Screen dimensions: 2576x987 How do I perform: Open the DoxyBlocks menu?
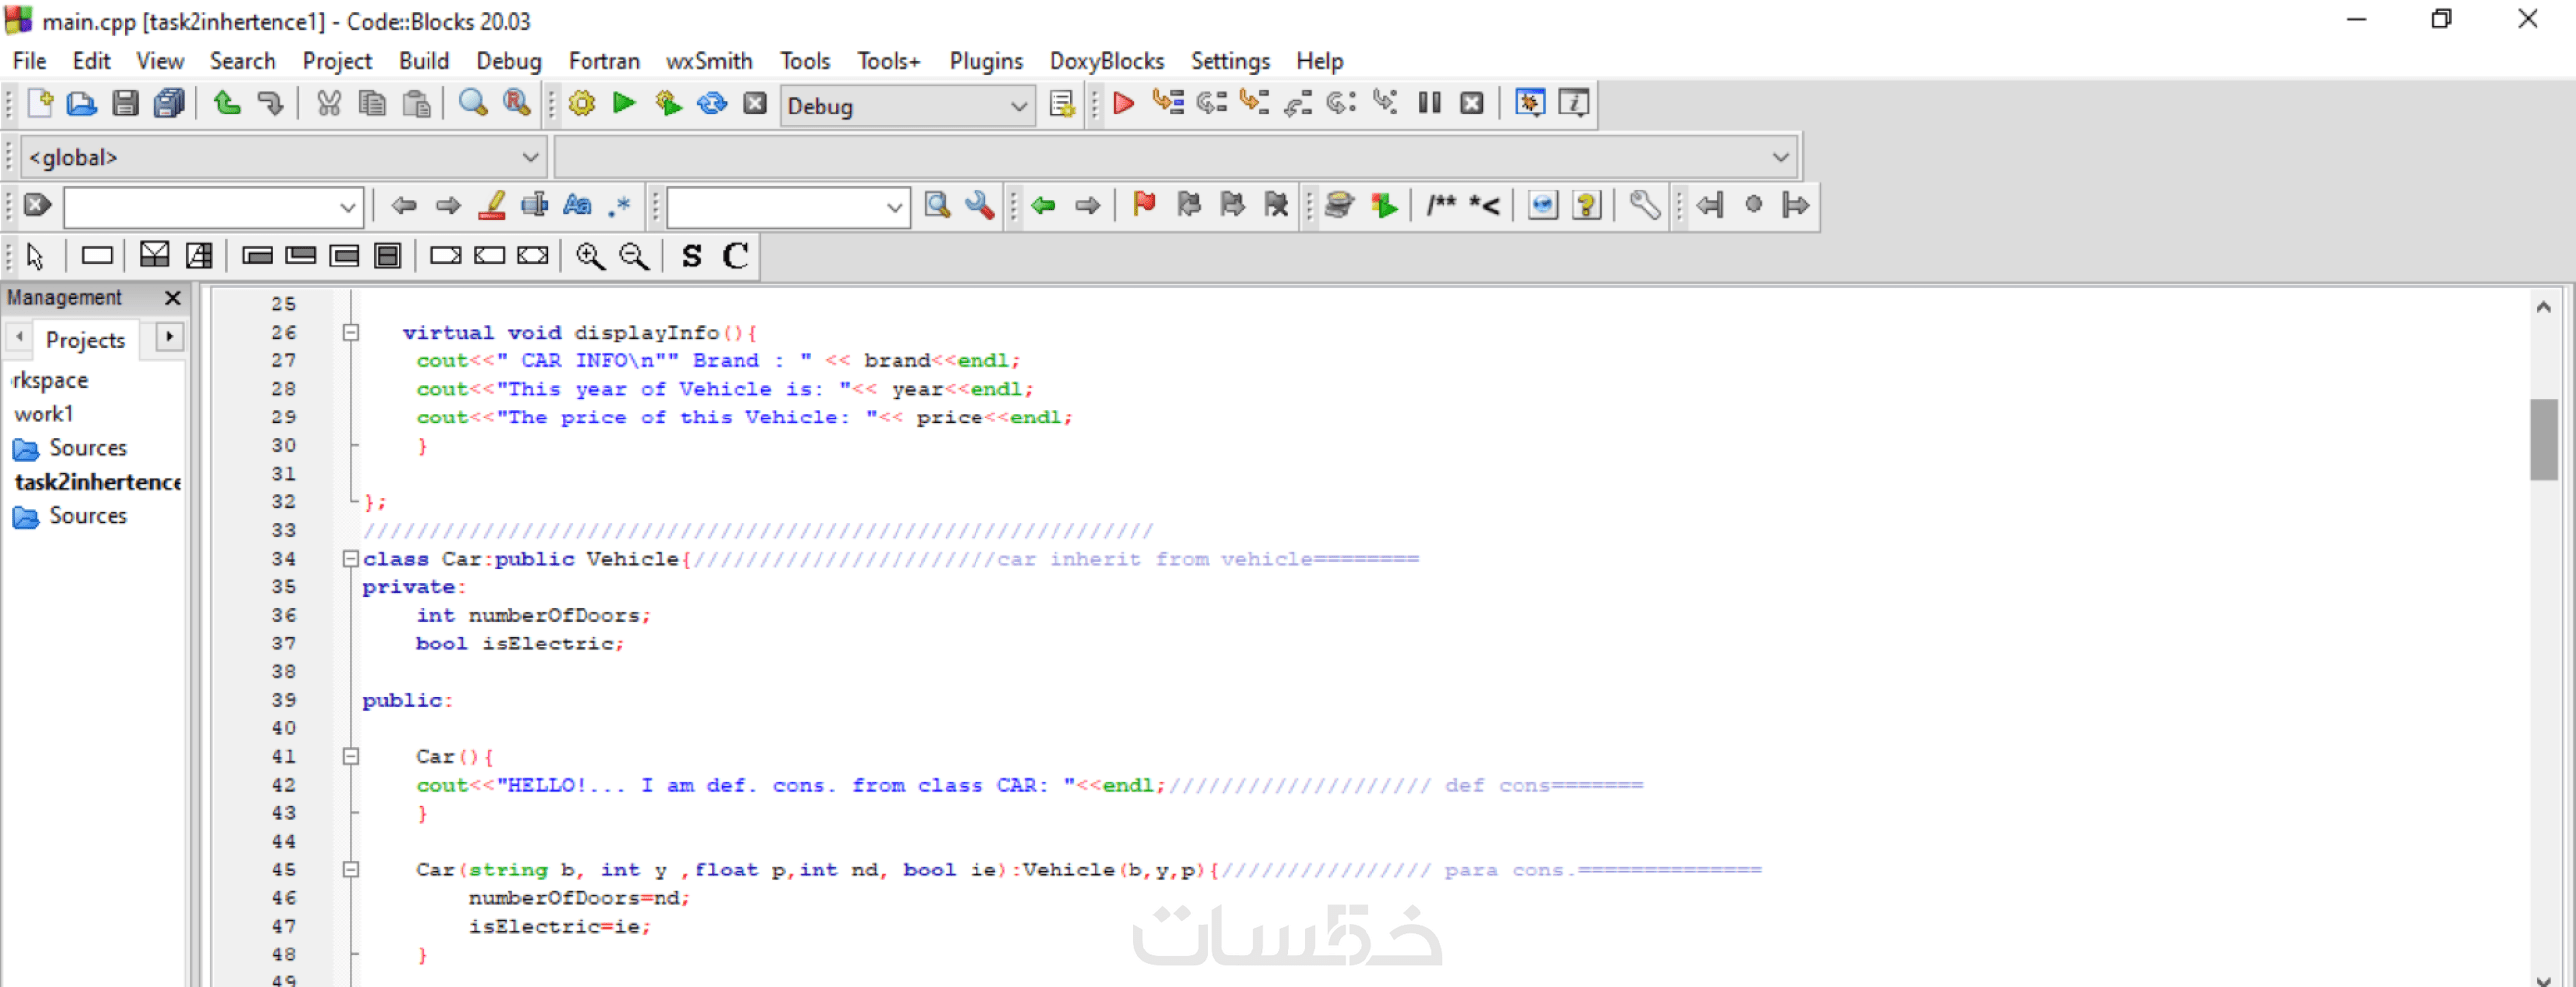coord(1106,61)
